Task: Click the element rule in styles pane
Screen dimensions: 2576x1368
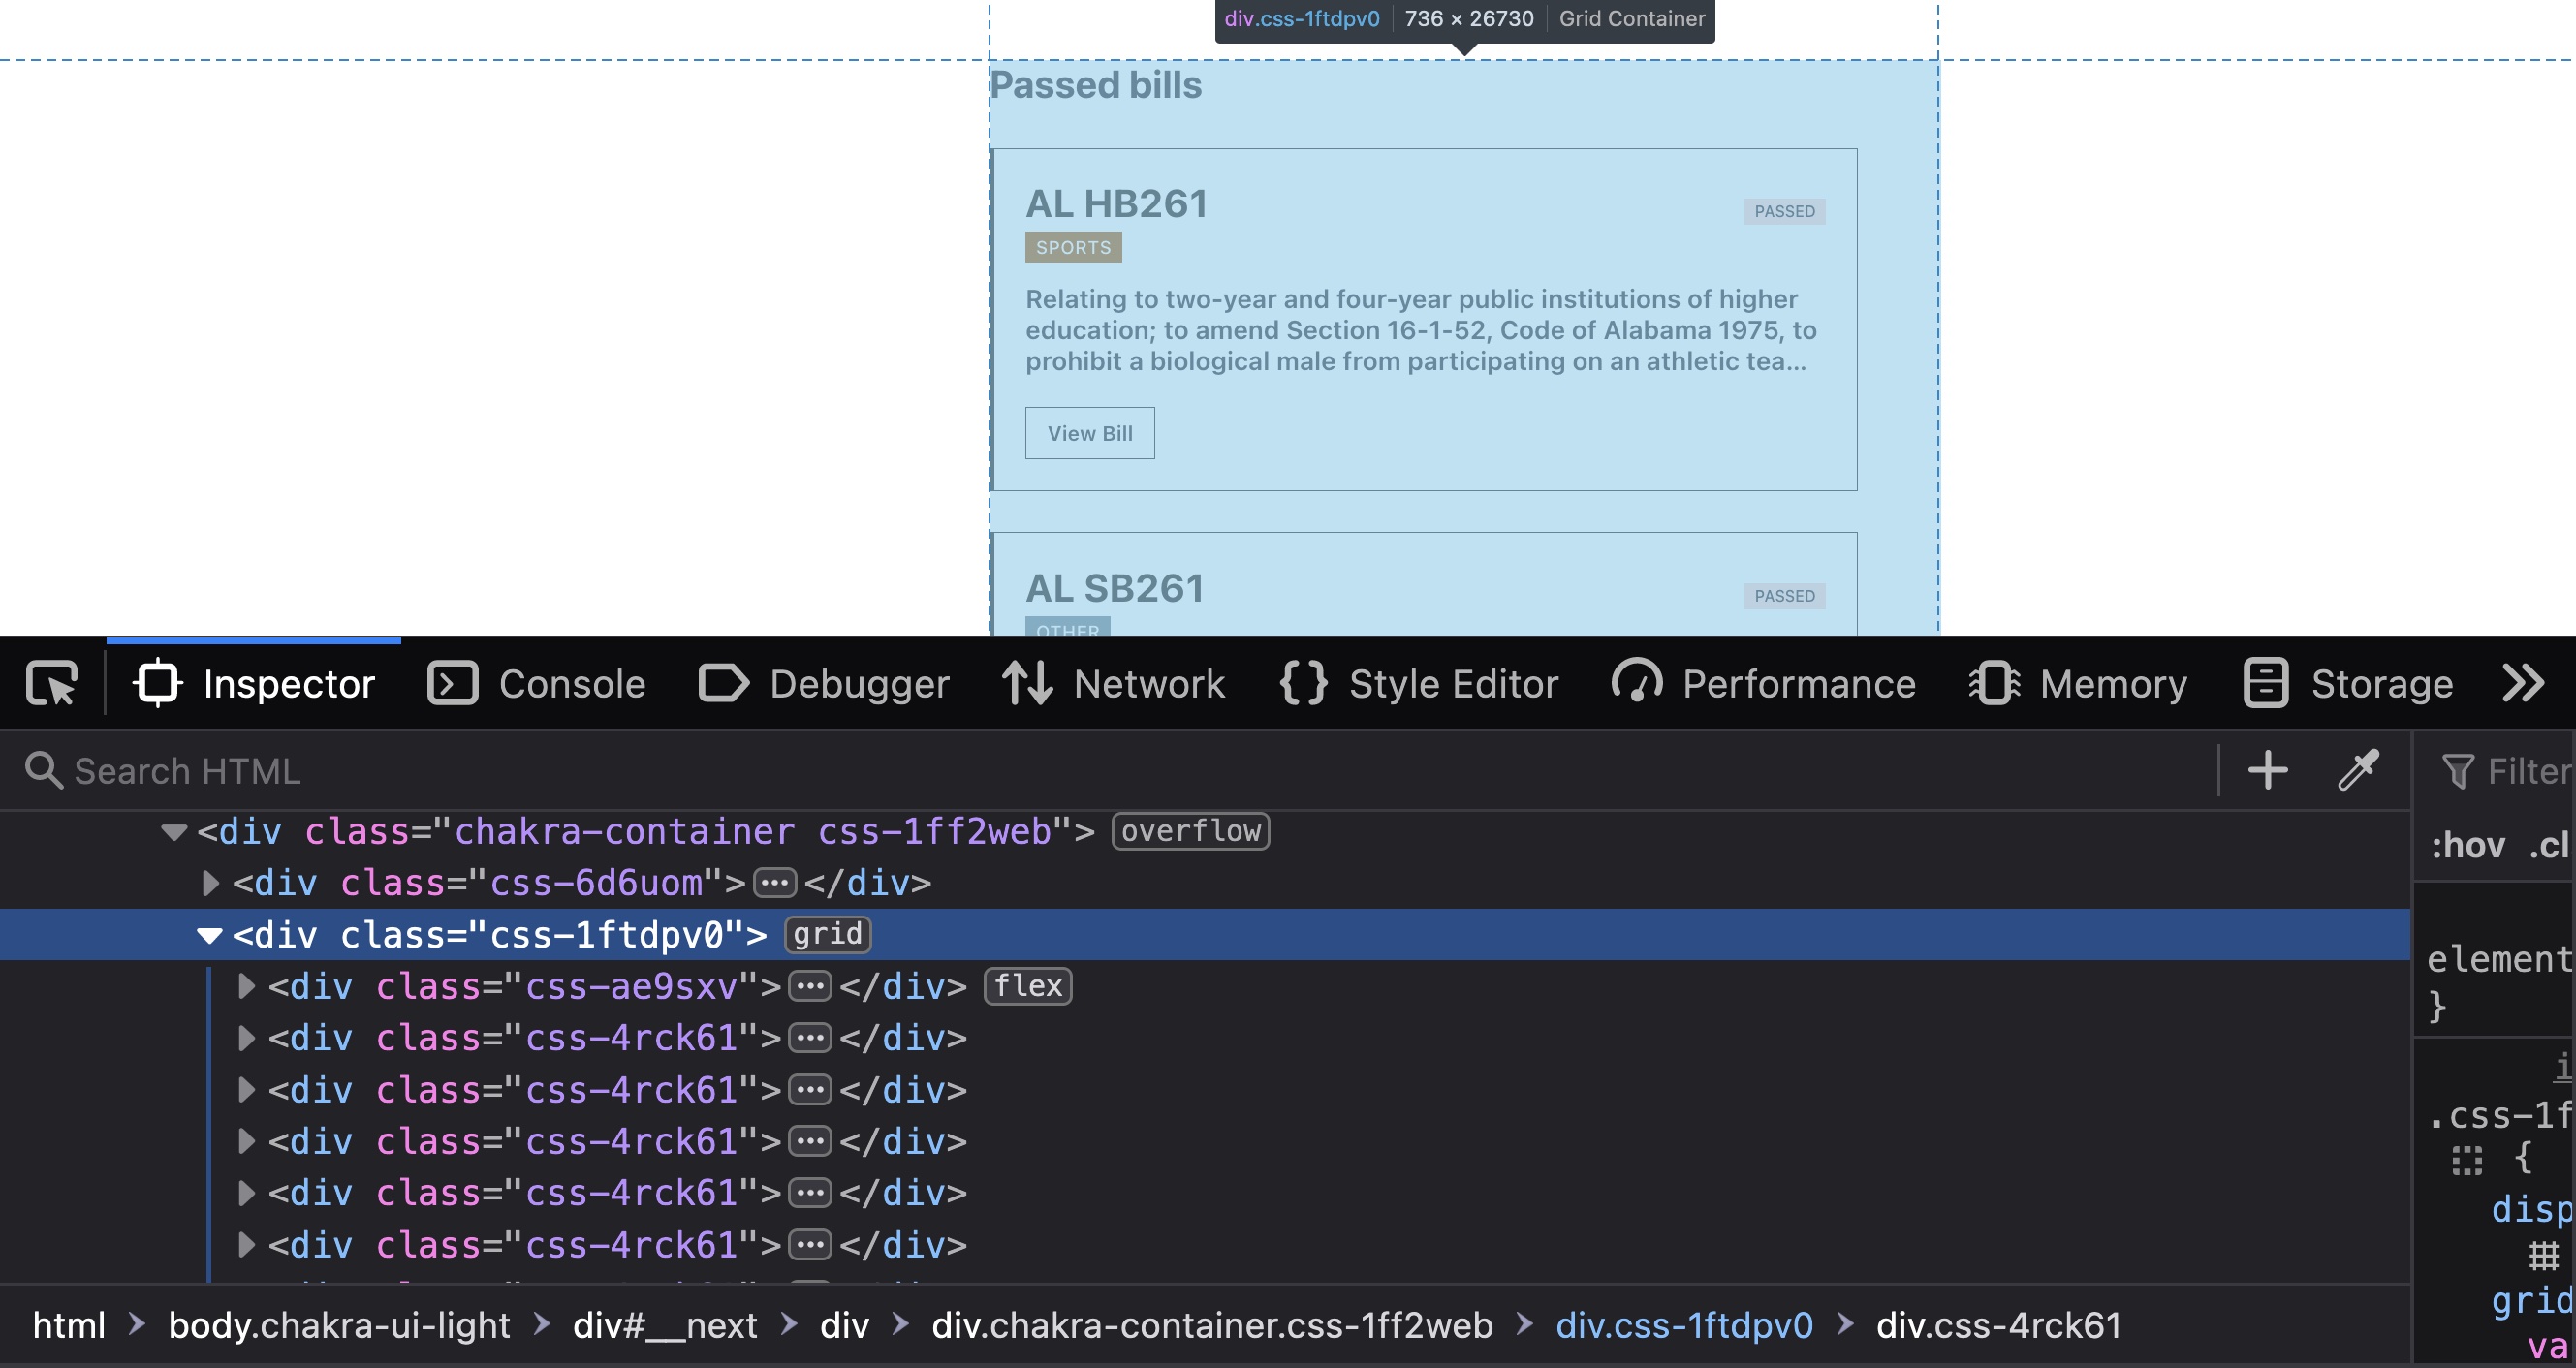Action: [2498, 960]
